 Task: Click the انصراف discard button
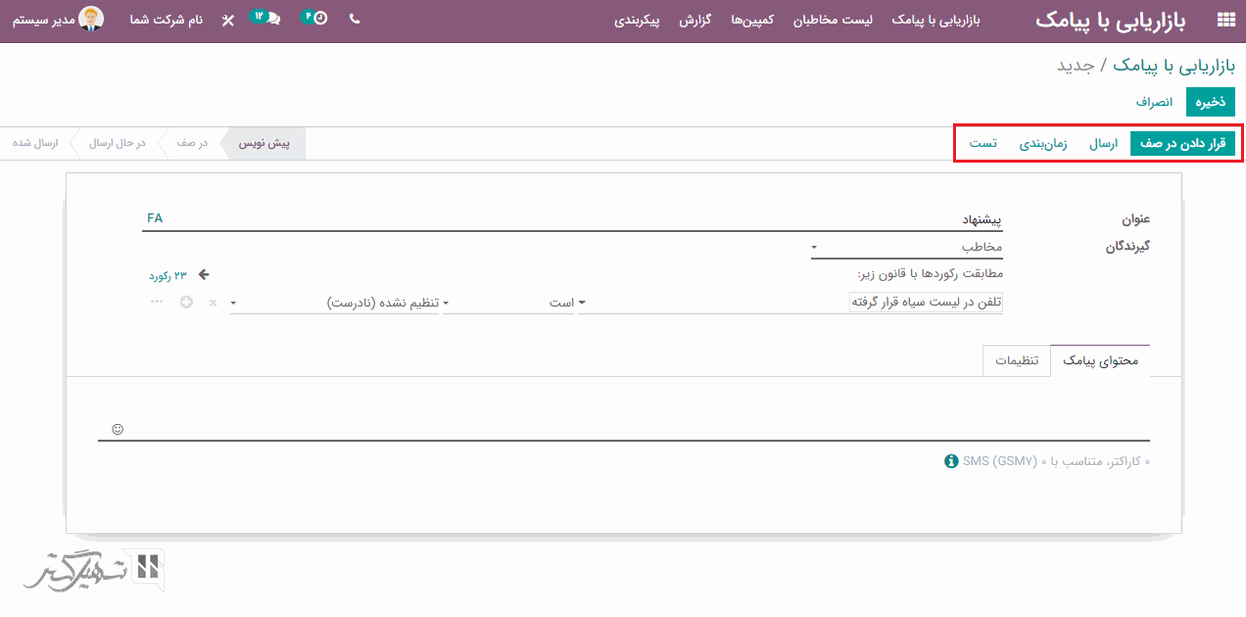pyautogui.click(x=1154, y=102)
